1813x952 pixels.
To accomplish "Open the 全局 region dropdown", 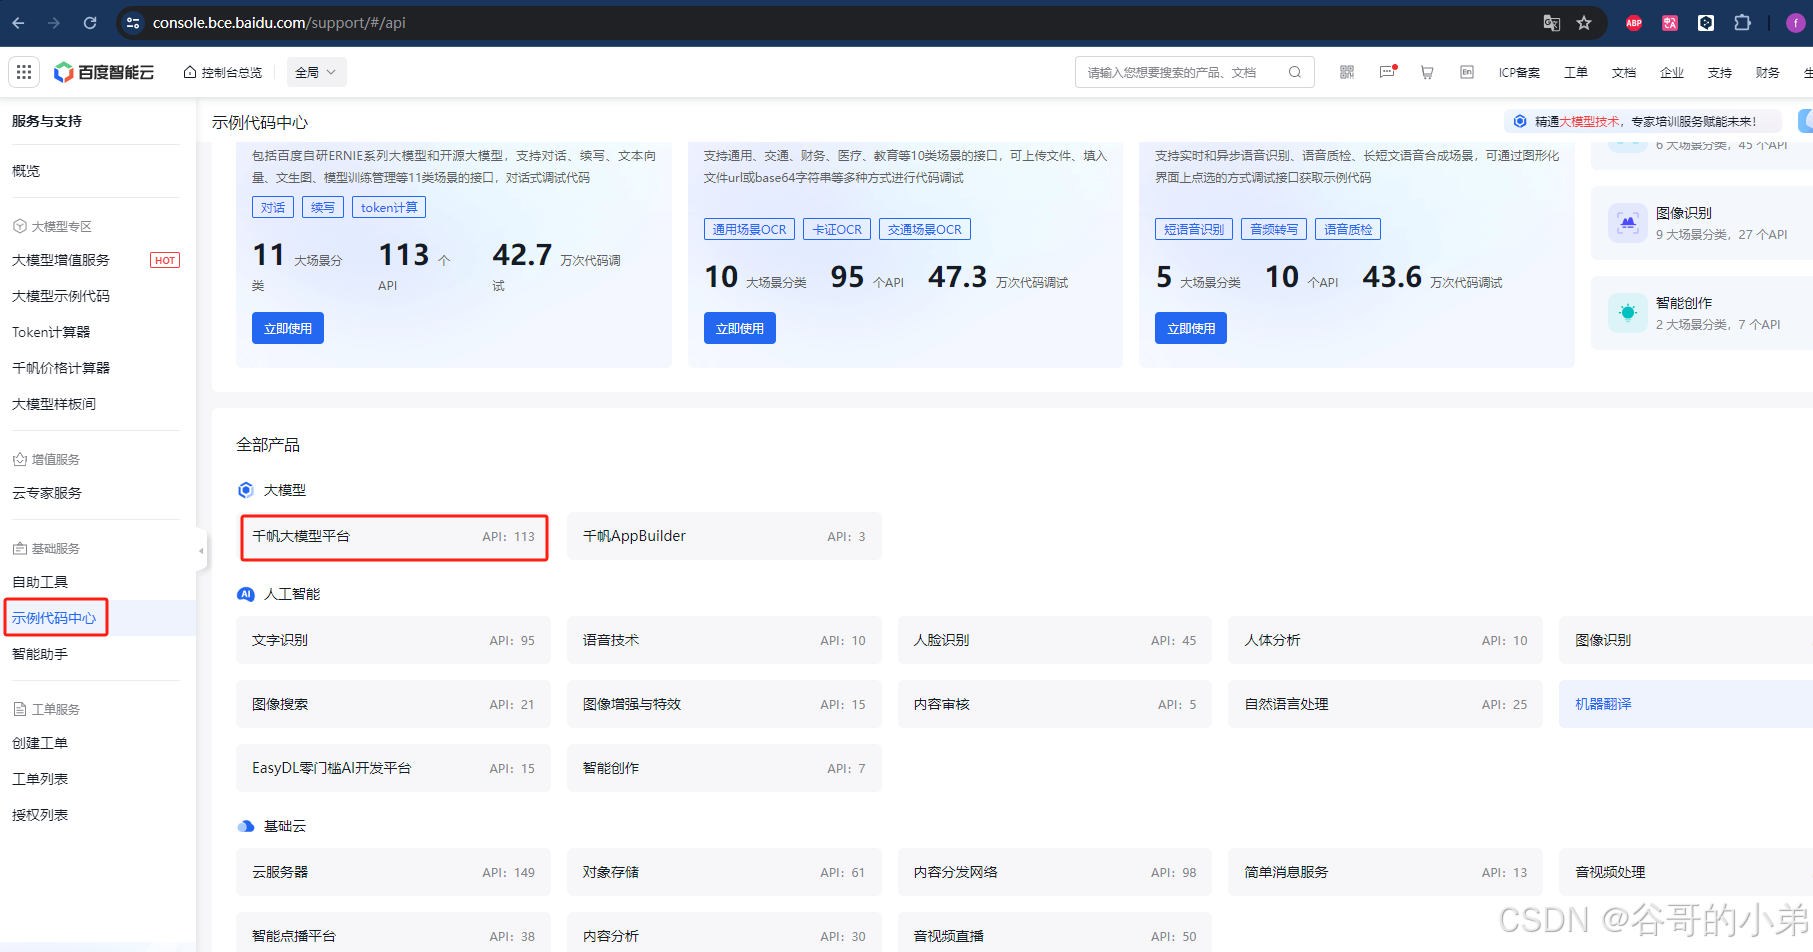I will pyautogui.click(x=316, y=72).
